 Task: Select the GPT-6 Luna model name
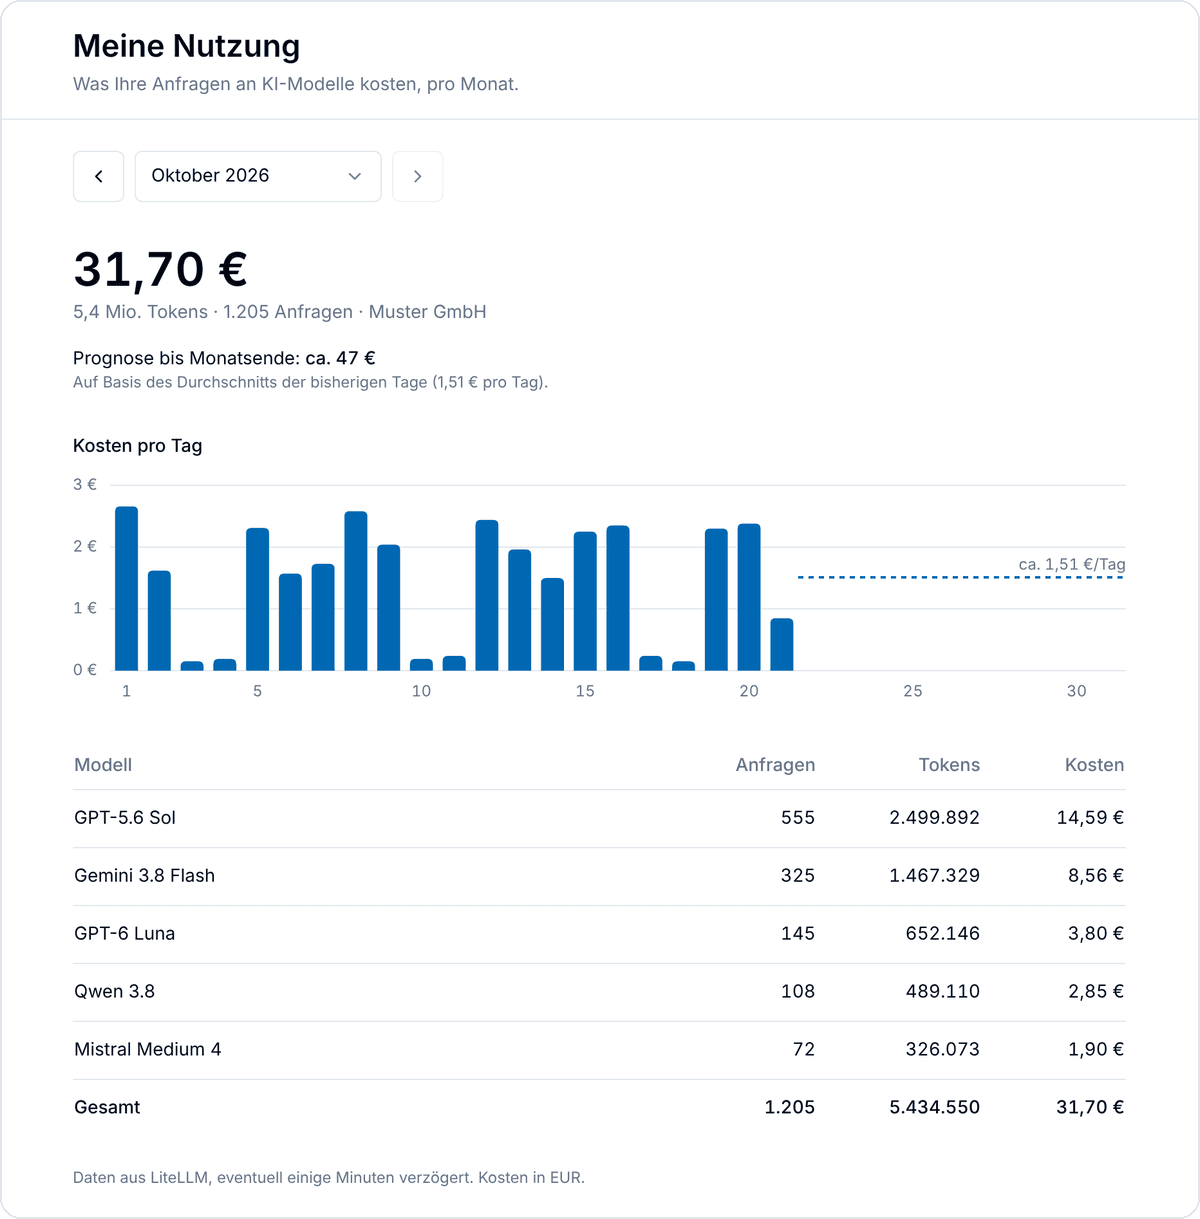[125, 934]
